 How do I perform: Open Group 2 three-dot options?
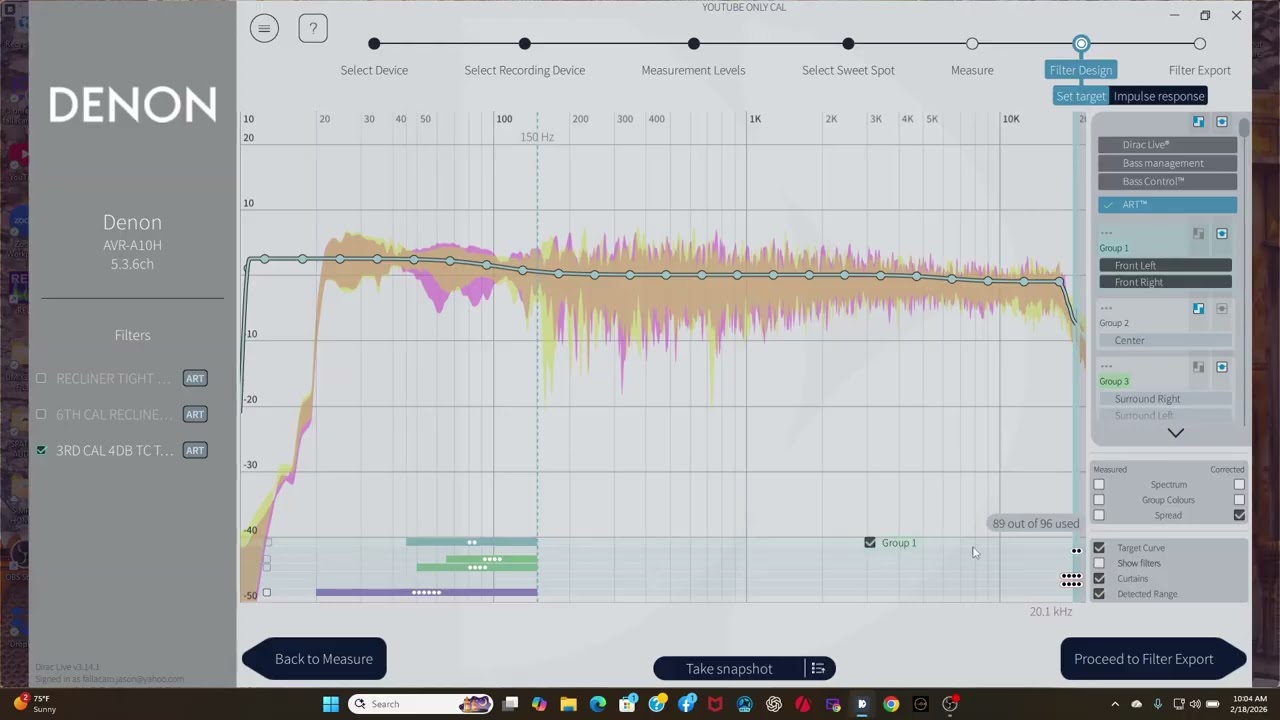(1106, 309)
